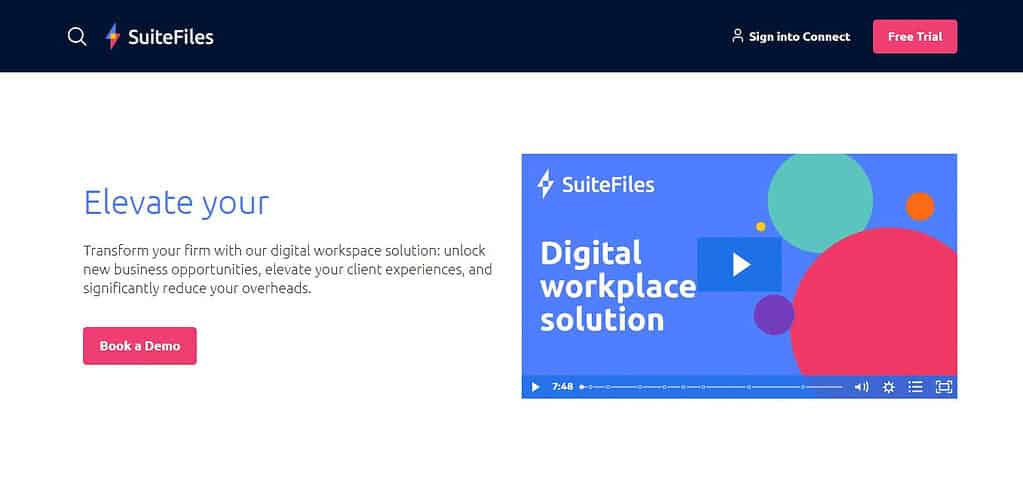Click the SuiteFiles logo in header
Image resolution: width=1023 pixels, height=477 pixels.
click(159, 37)
